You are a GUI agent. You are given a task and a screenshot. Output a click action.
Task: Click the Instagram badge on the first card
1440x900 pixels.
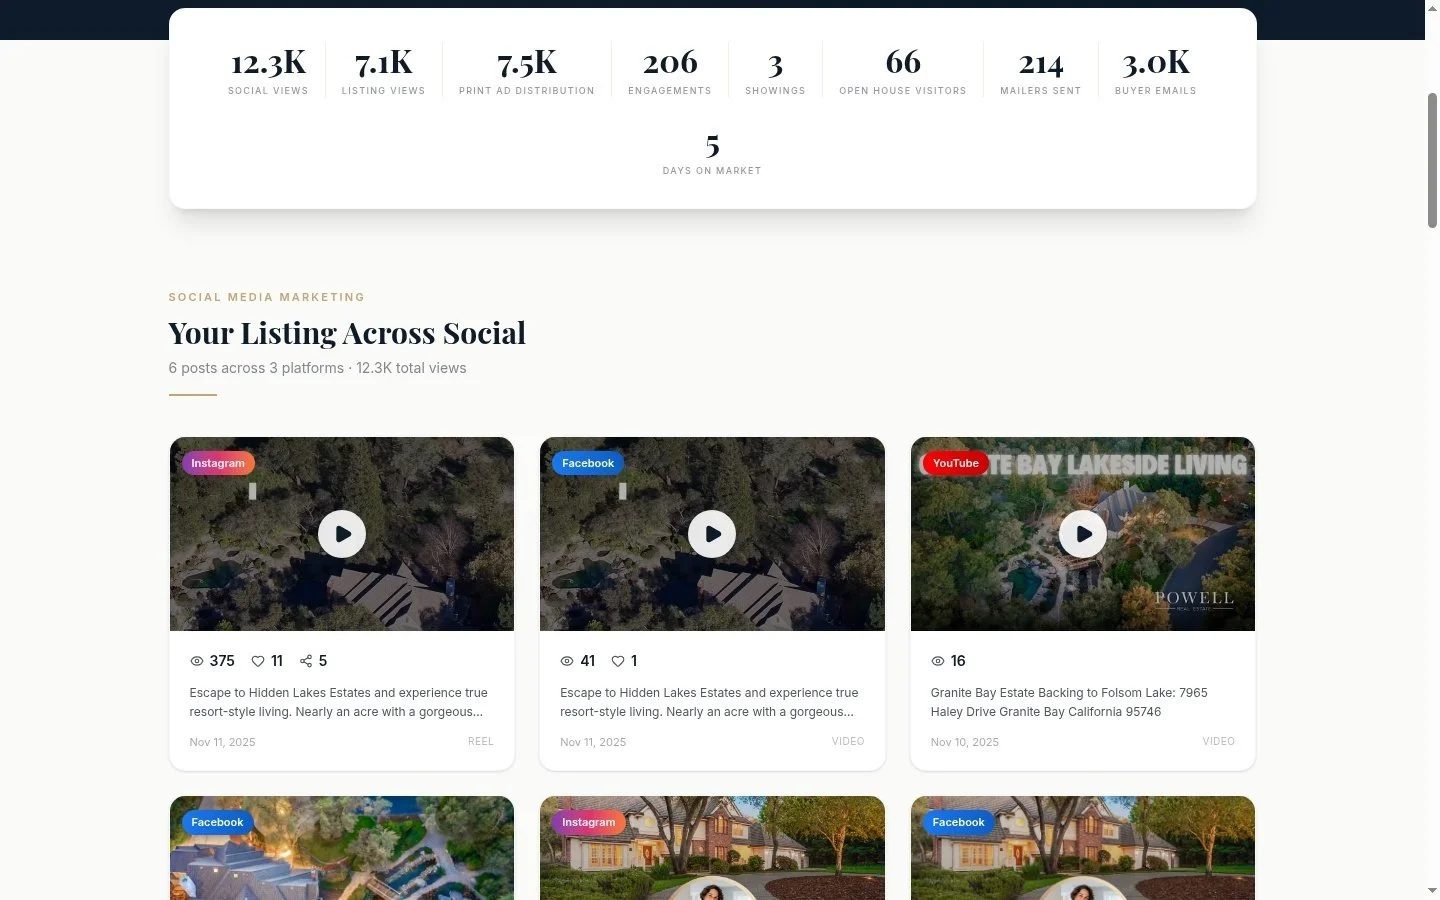pyautogui.click(x=218, y=463)
